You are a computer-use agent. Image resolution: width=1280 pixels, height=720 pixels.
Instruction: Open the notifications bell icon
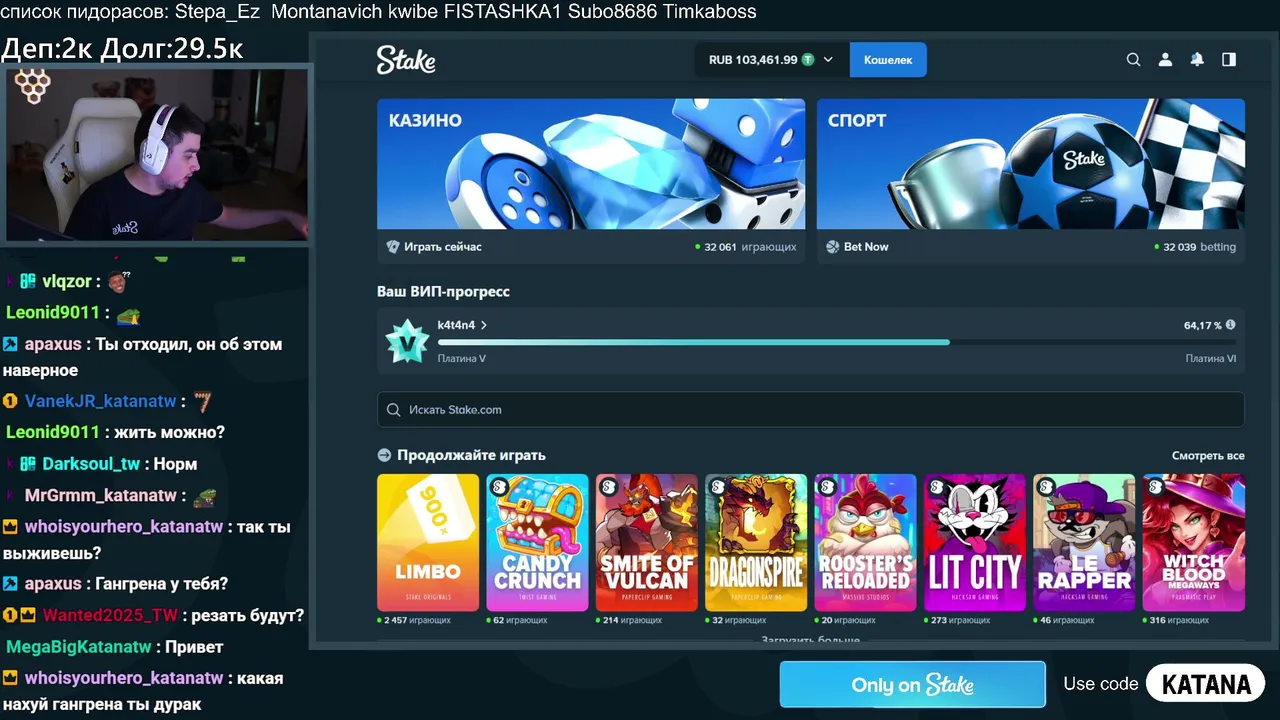(1197, 60)
